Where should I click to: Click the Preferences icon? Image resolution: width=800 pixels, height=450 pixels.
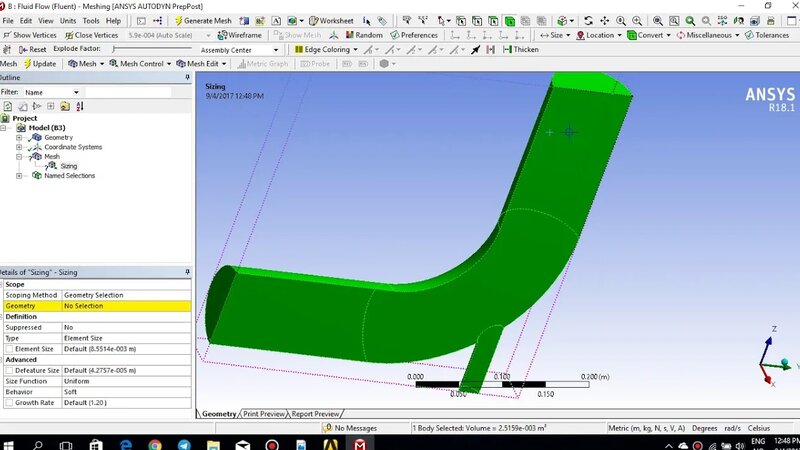[x=395, y=35]
